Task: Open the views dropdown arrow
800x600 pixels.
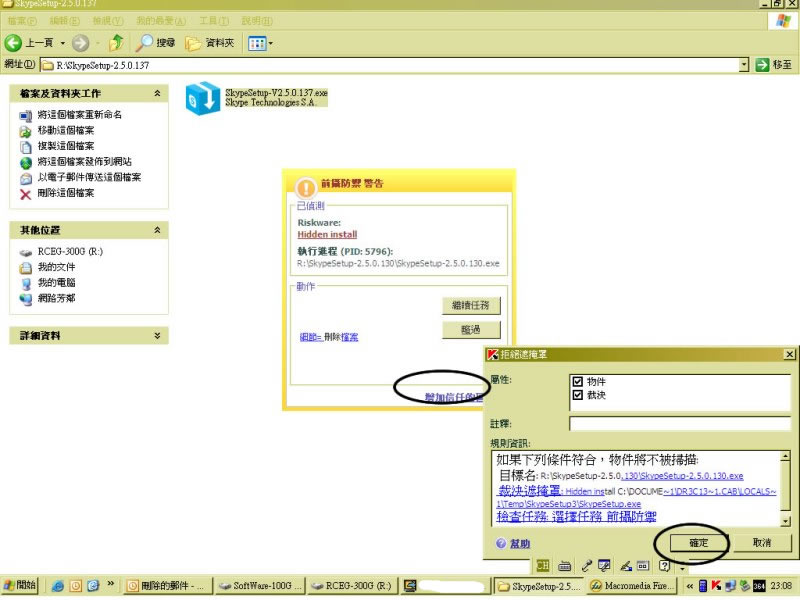Action: (x=270, y=43)
